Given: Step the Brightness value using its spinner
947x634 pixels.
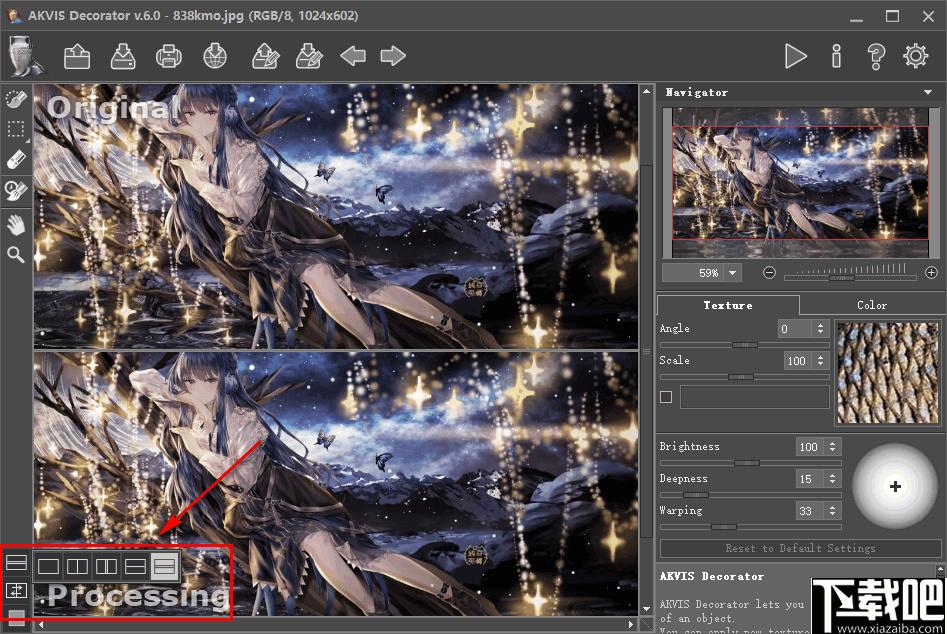Looking at the screenshot, I should tap(832, 447).
